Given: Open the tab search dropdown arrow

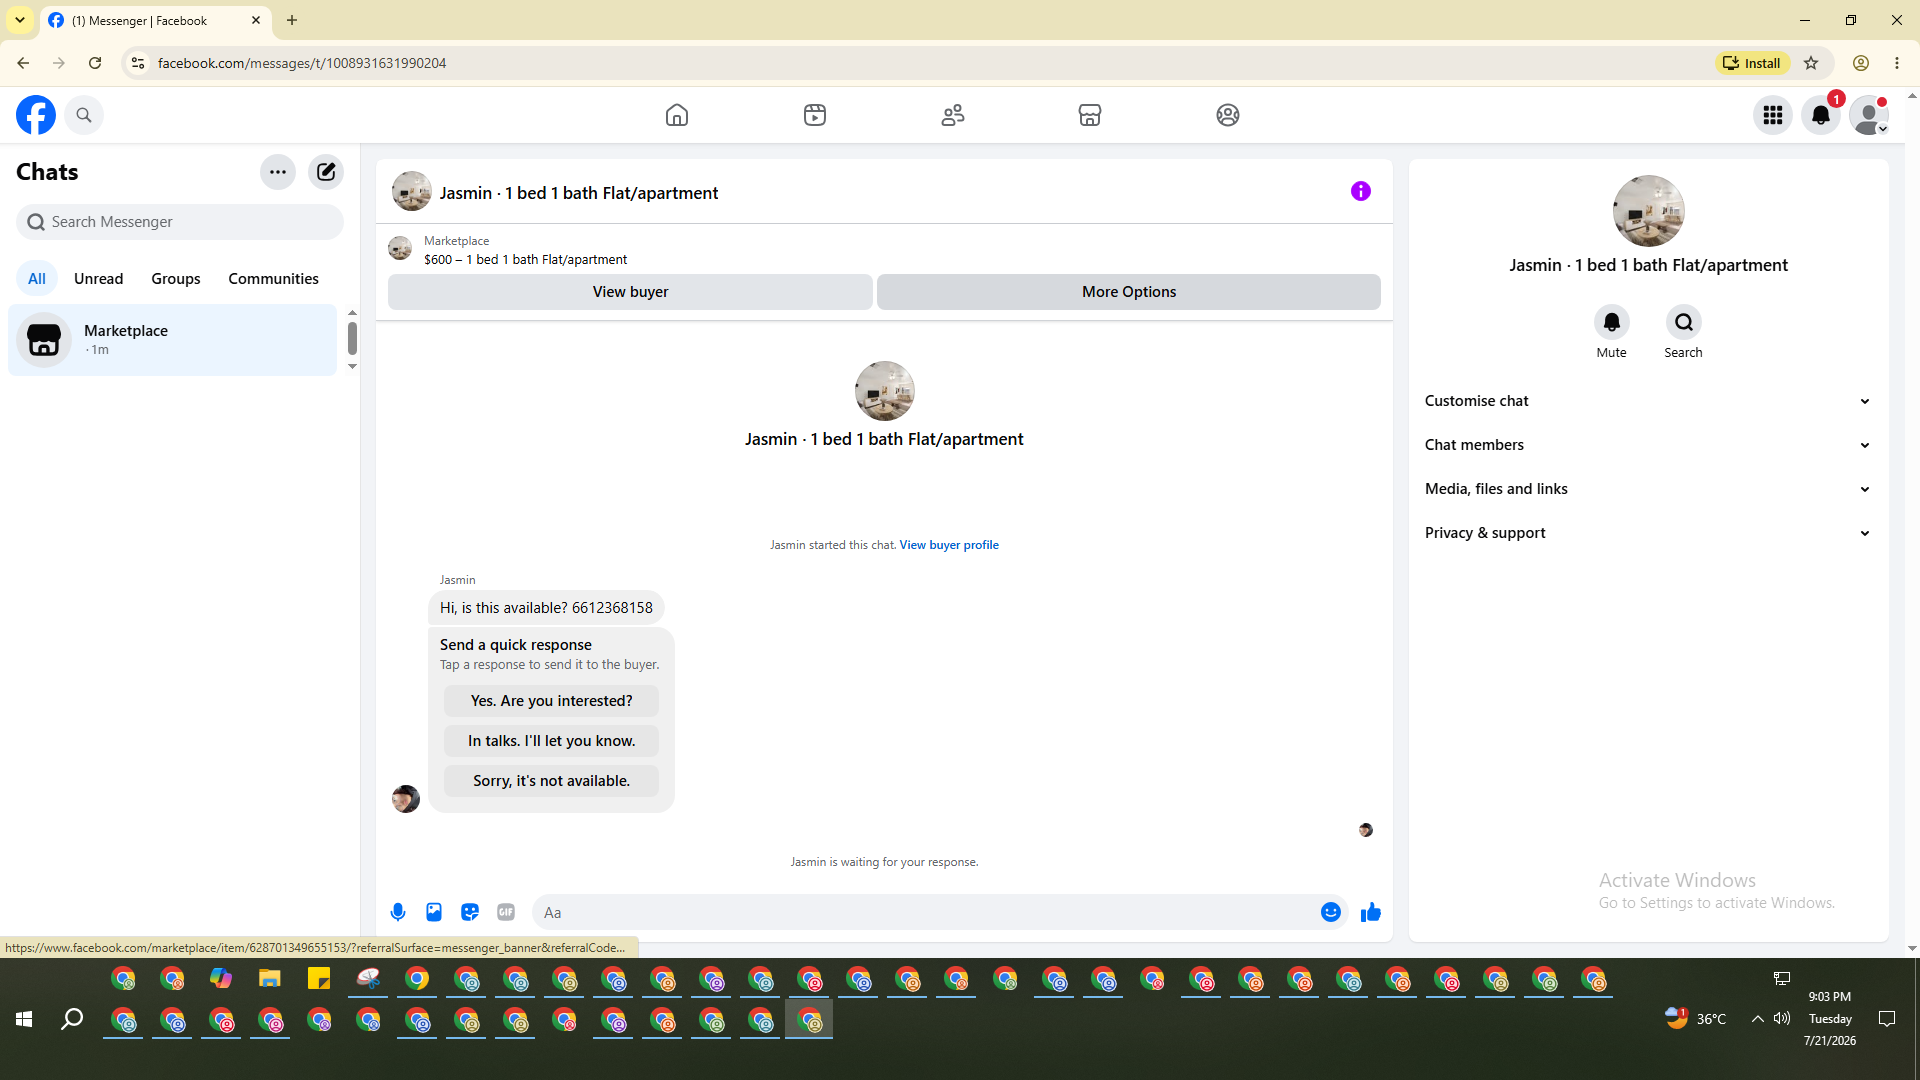Looking at the screenshot, I should coord(20,20).
